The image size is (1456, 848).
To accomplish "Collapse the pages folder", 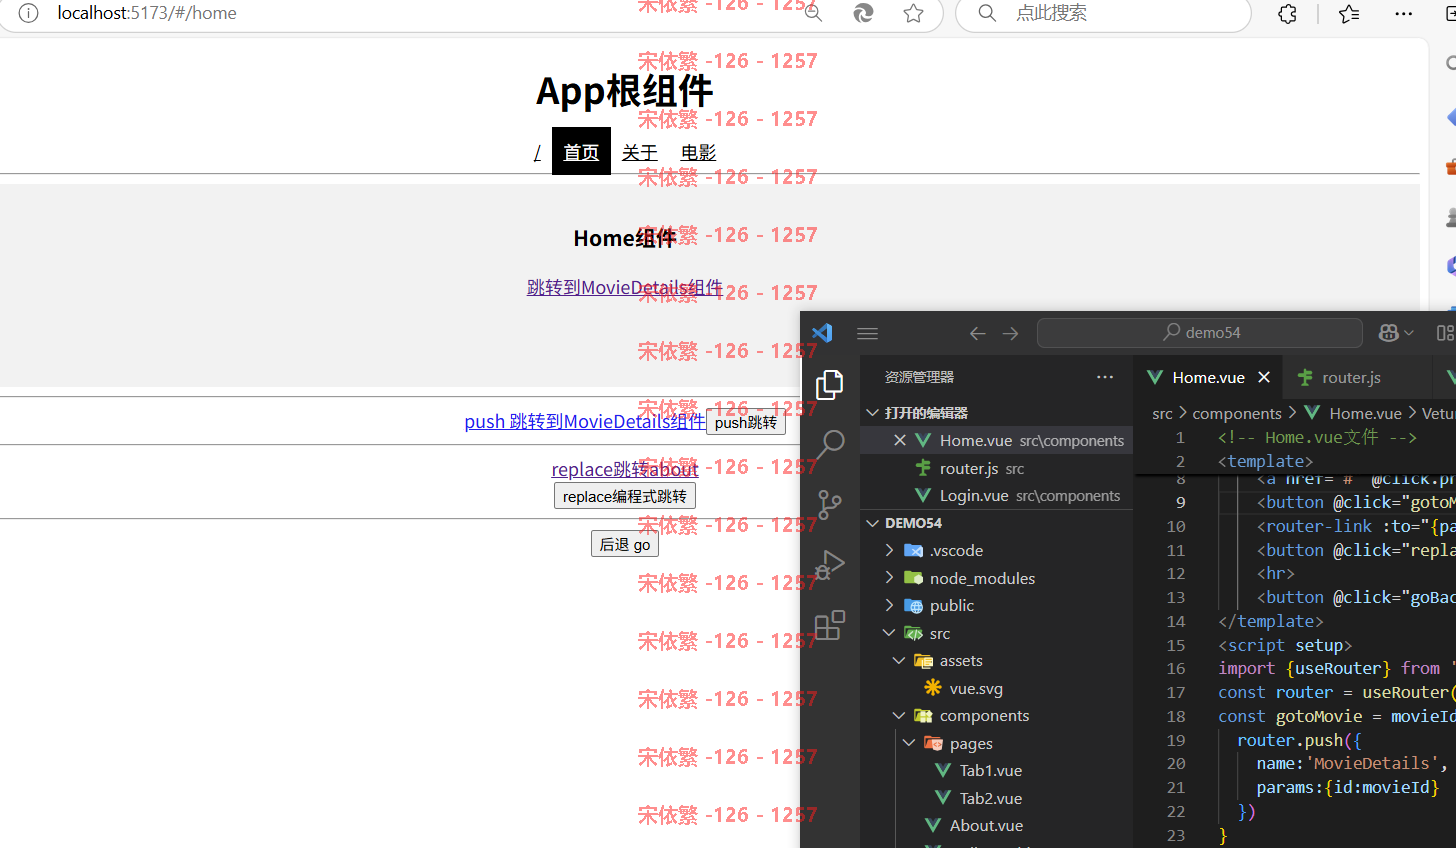I will [x=909, y=743].
